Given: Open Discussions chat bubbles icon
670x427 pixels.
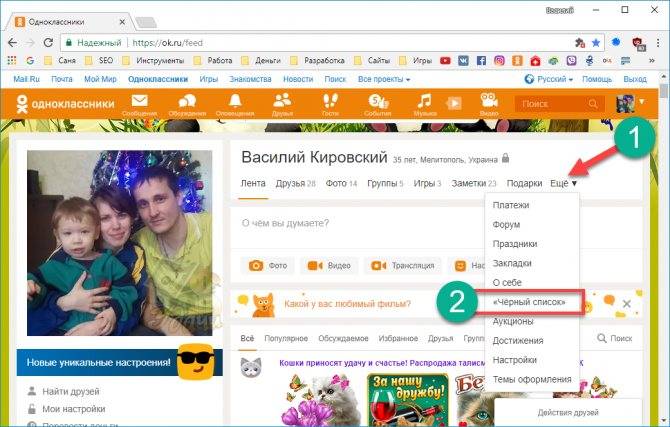Looking at the screenshot, I should 187,102.
